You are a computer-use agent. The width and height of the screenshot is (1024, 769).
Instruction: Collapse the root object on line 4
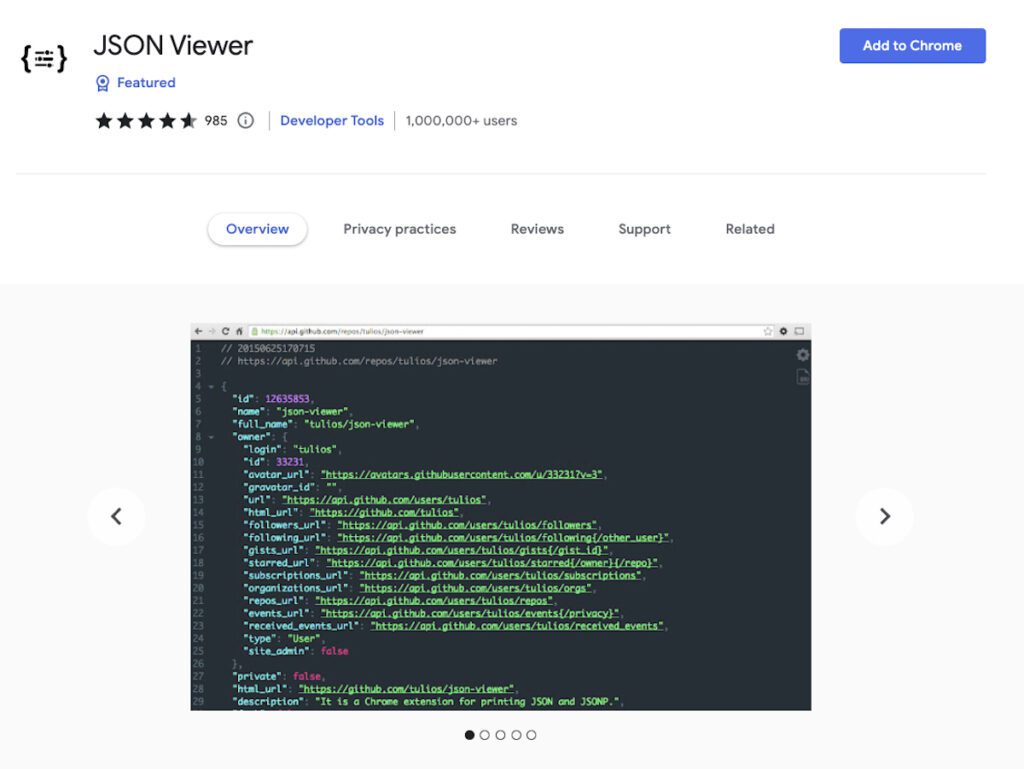(x=211, y=386)
